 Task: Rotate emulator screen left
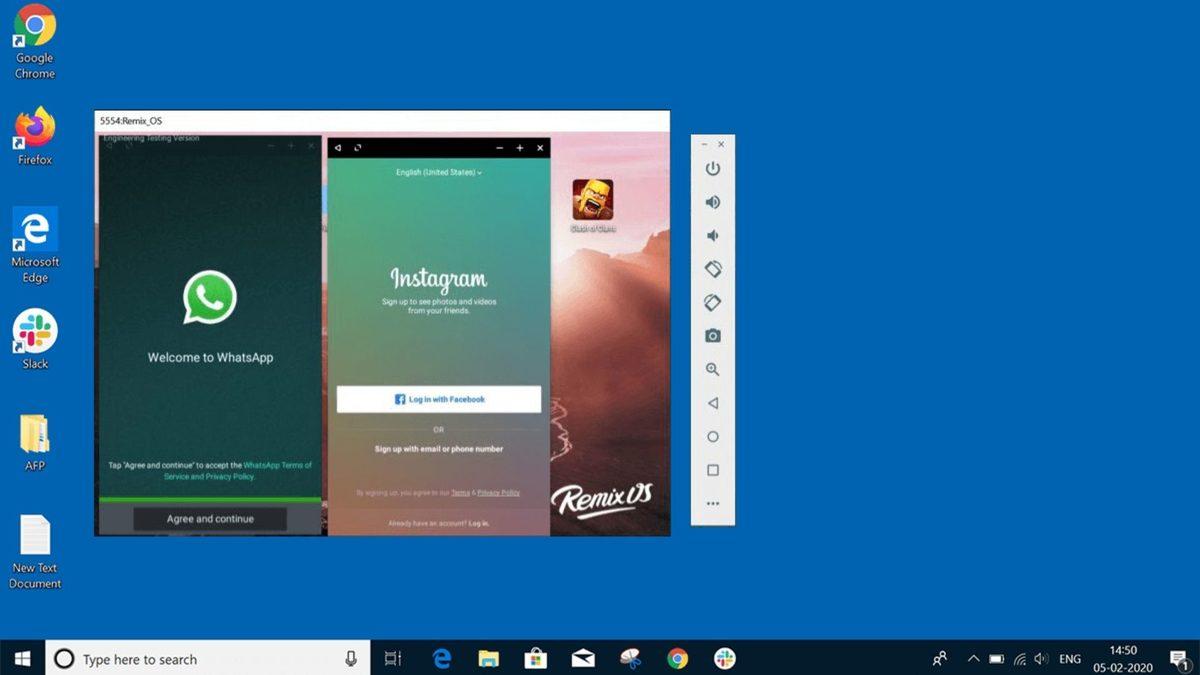point(712,269)
